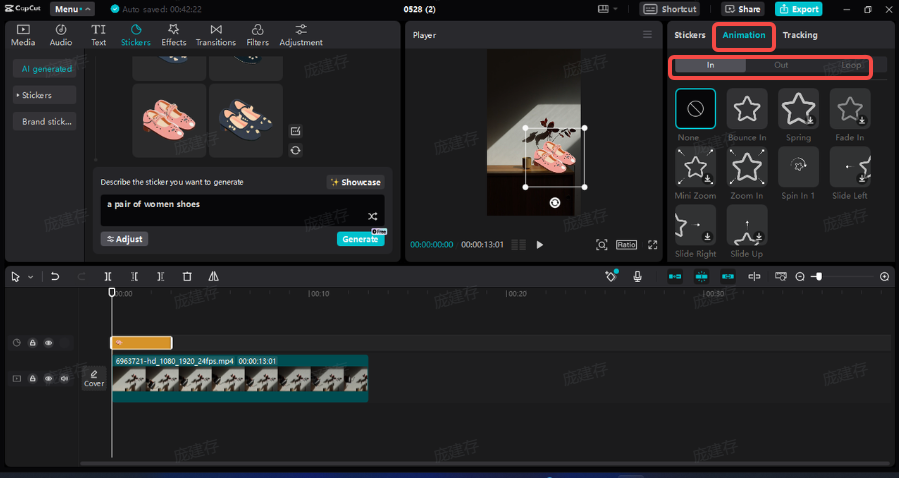The height and width of the screenshot is (479, 899).
Task: Select the Loop animation tab
Action: pyautogui.click(x=851, y=65)
